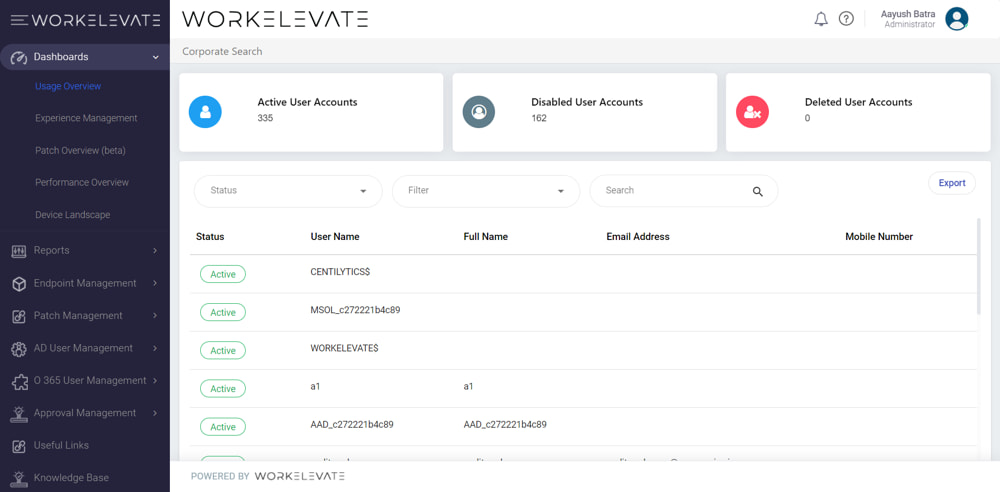Click the Email Address column header

click(638, 237)
